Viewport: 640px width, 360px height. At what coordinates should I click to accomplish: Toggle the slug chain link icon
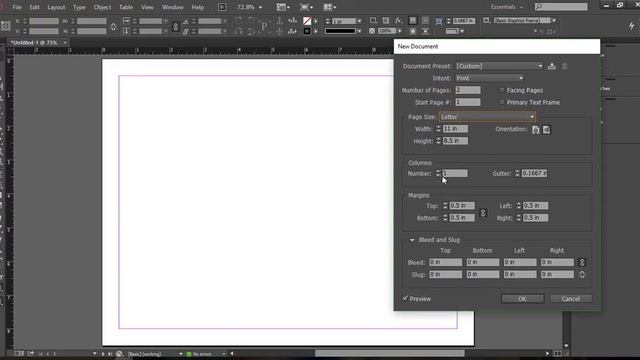pos(582,275)
